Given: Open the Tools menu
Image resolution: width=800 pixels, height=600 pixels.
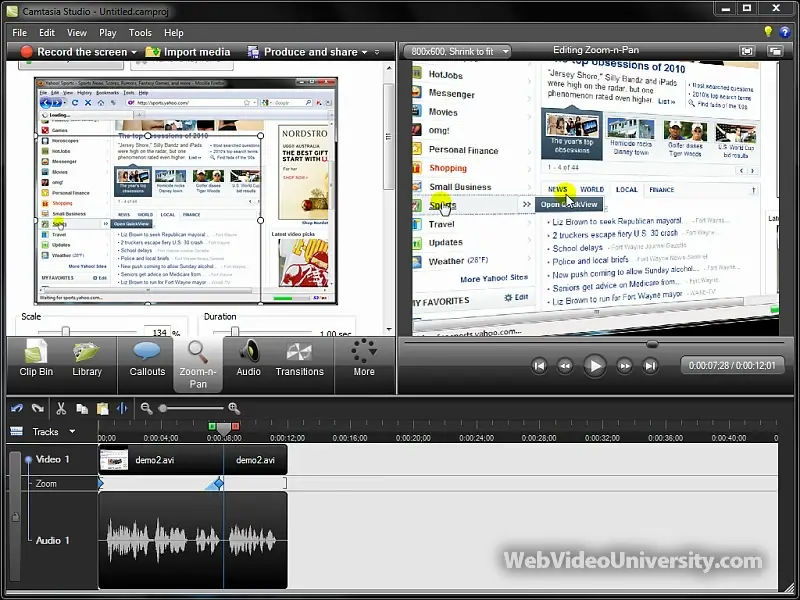Looking at the screenshot, I should [140, 33].
